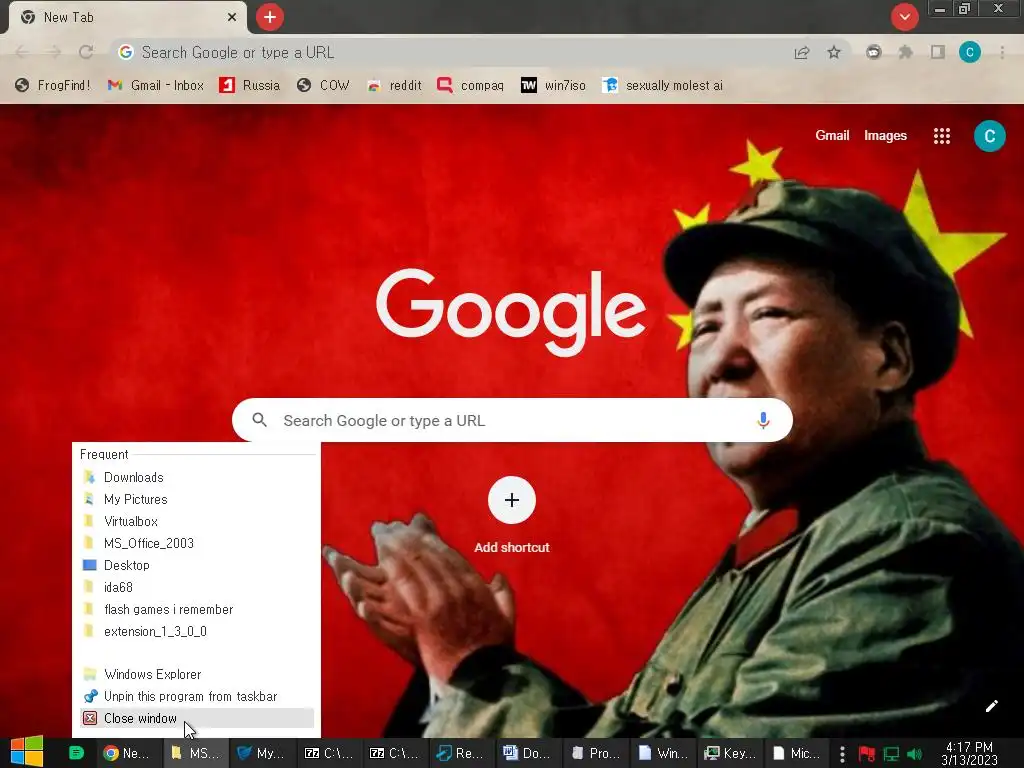Open the Google apps grid icon
This screenshot has height=768, width=1024.
(942, 136)
